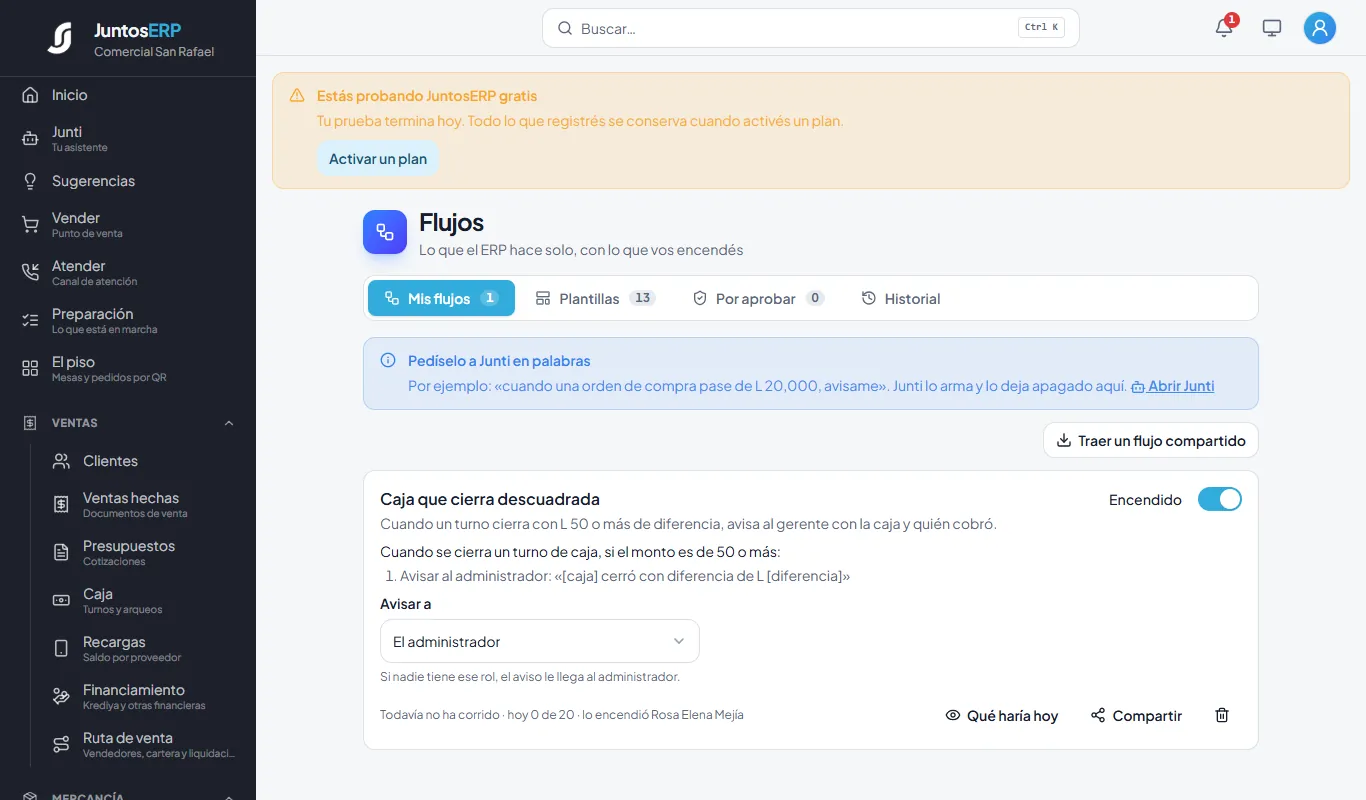This screenshot has height=800, width=1366.
Task: Switch to the Por aprobar tab
Action: pyautogui.click(x=758, y=298)
